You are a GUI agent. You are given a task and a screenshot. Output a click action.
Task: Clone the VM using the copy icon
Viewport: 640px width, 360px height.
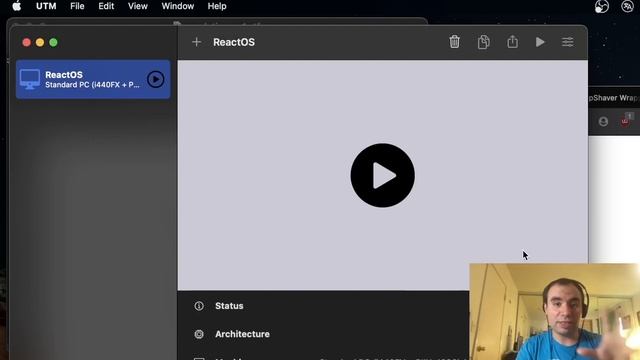pyautogui.click(x=483, y=42)
